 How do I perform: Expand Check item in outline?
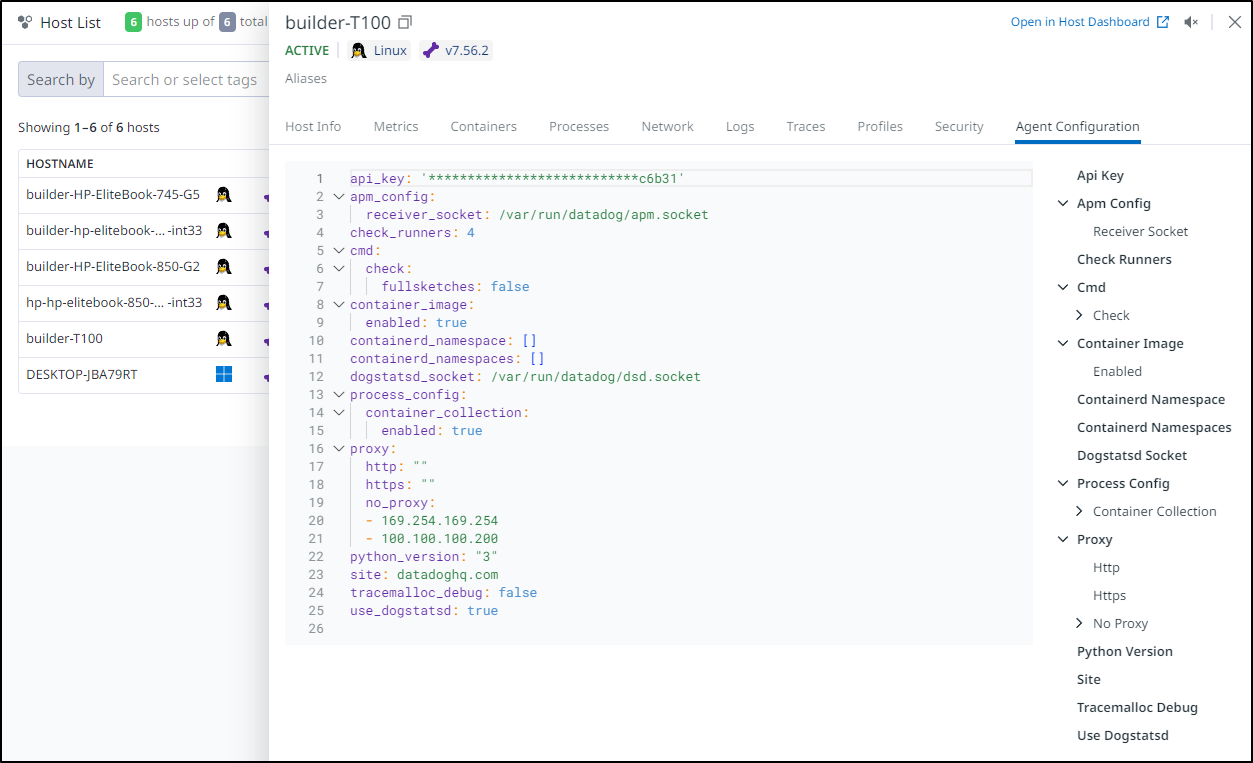click(1079, 315)
